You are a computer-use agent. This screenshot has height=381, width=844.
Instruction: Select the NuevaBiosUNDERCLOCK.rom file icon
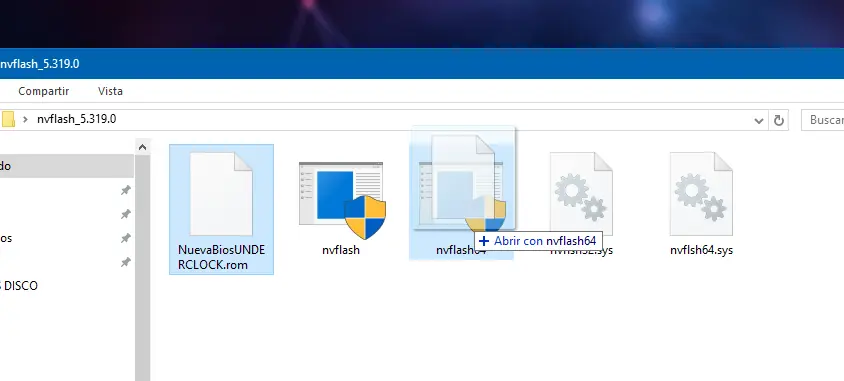pos(221,194)
